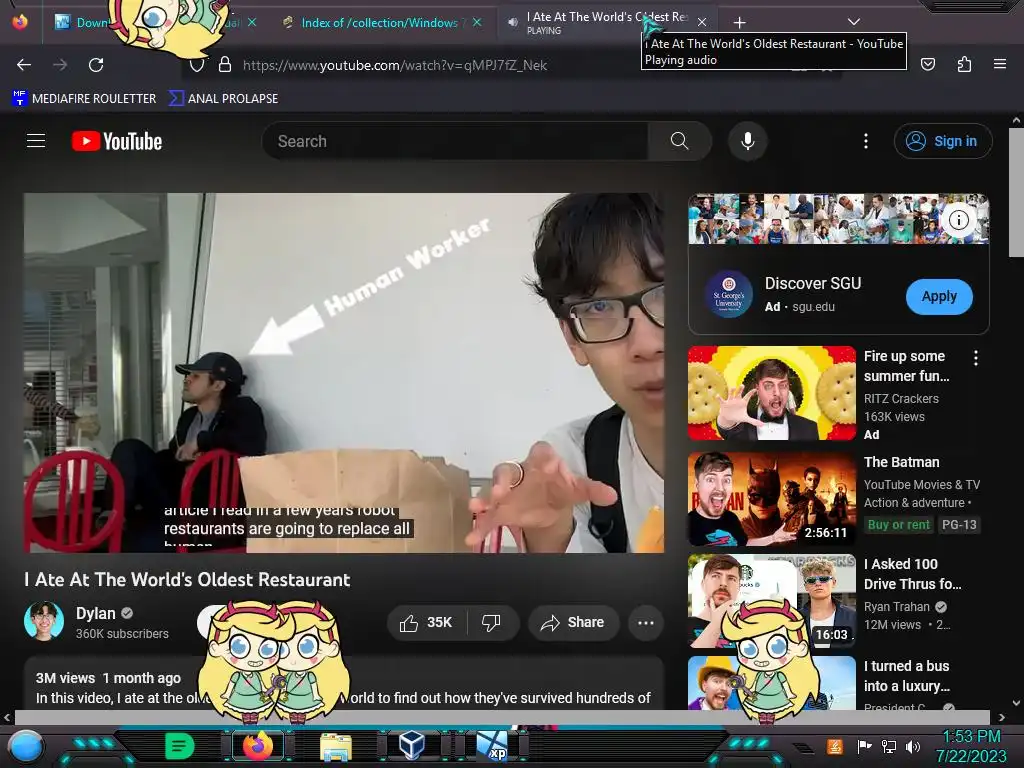The height and width of the screenshot is (768, 1024).
Task: Click the site security padlock icon
Action: [x=225, y=65]
